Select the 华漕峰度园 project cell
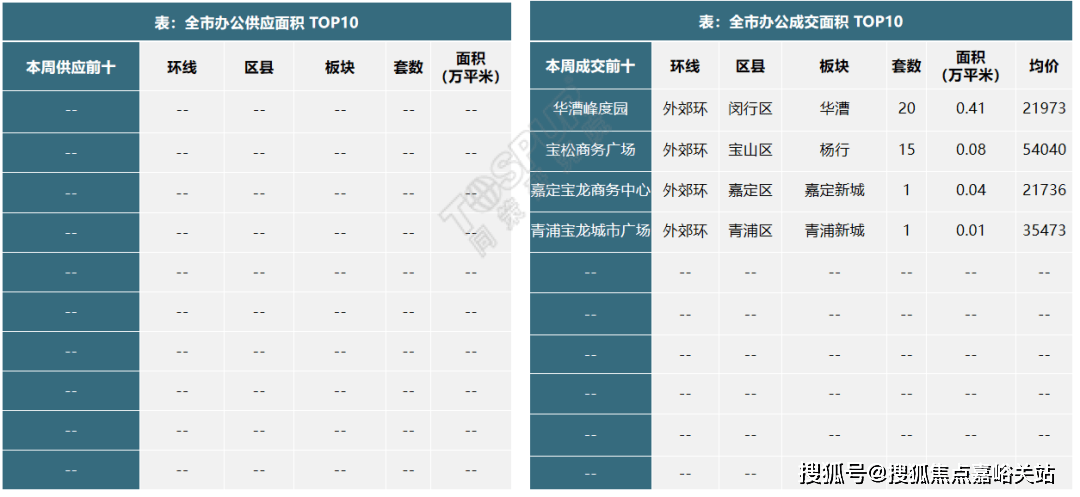The image size is (1080, 497). [x=590, y=109]
